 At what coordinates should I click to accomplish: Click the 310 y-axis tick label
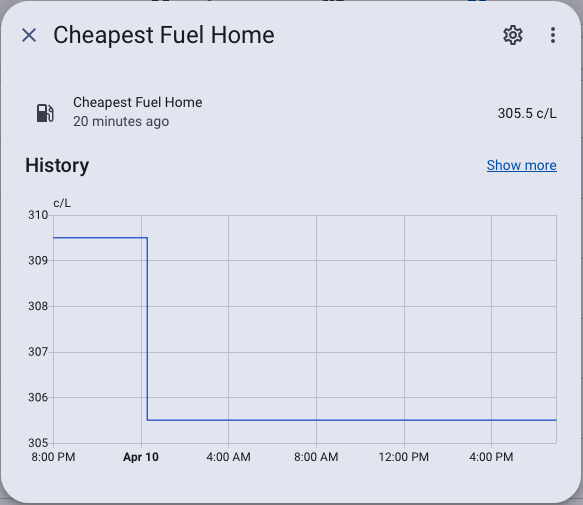[38, 215]
